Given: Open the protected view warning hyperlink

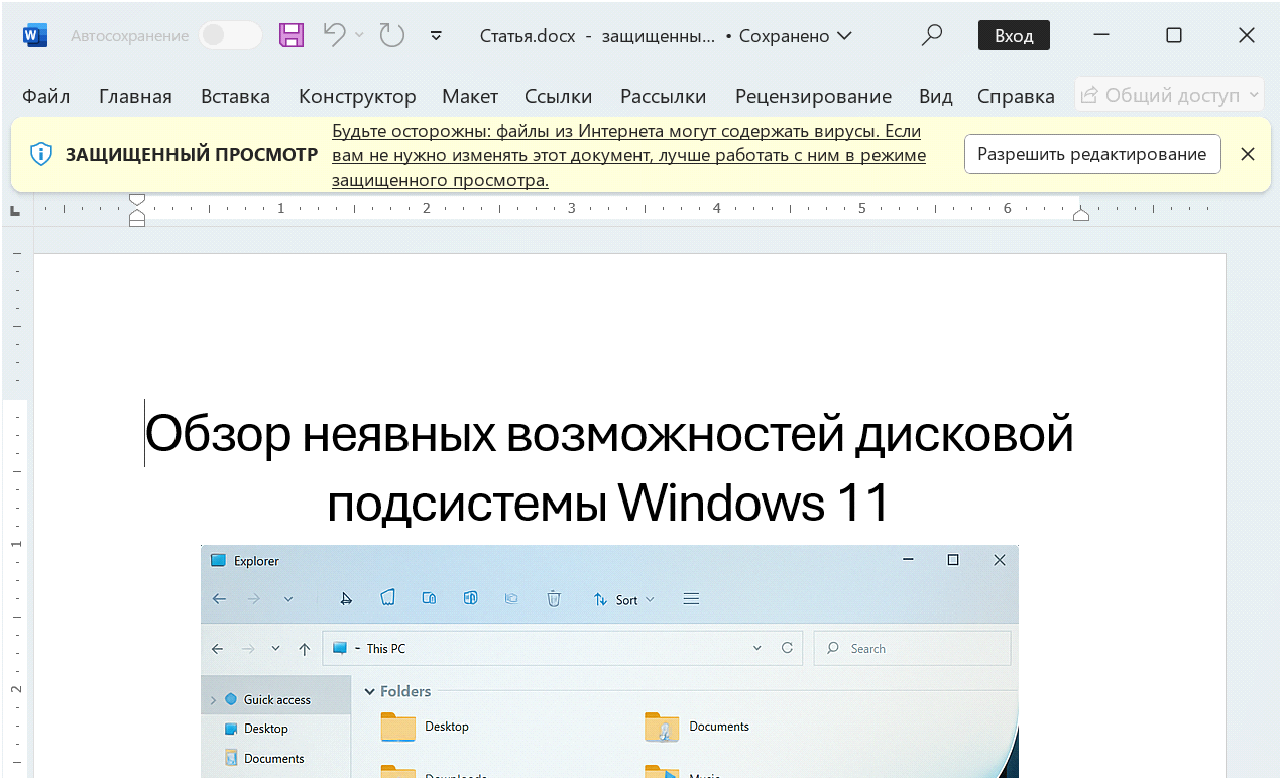Looking at the screenshot, I should pos(625,155).
